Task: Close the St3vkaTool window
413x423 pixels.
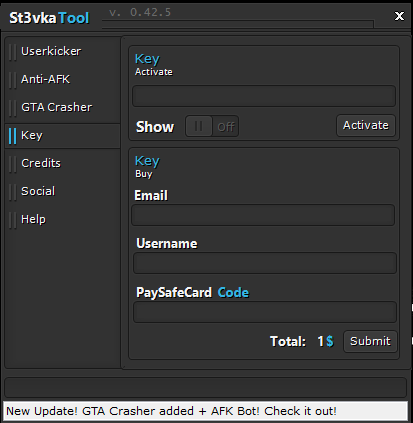Action: tap(399, 16)
